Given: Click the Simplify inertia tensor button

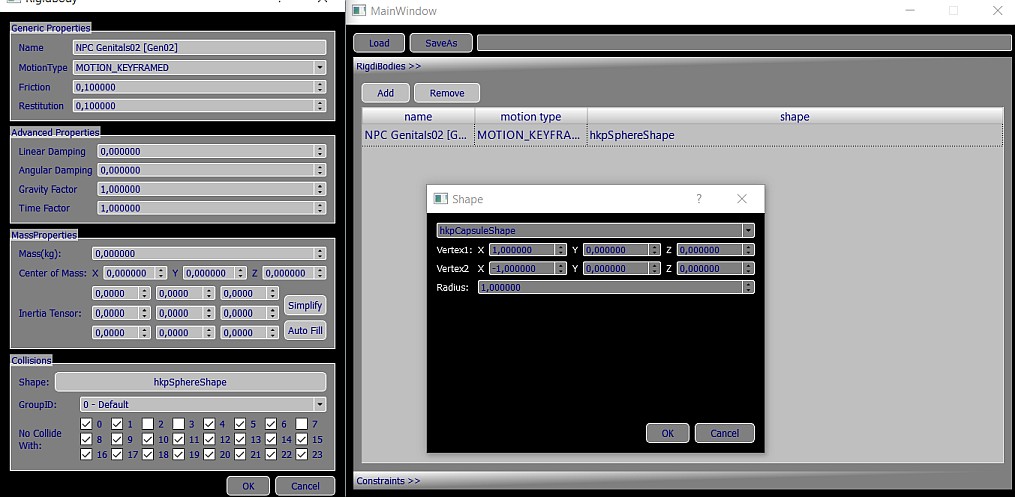Looking at the screenshot, I should pos(305,305).
